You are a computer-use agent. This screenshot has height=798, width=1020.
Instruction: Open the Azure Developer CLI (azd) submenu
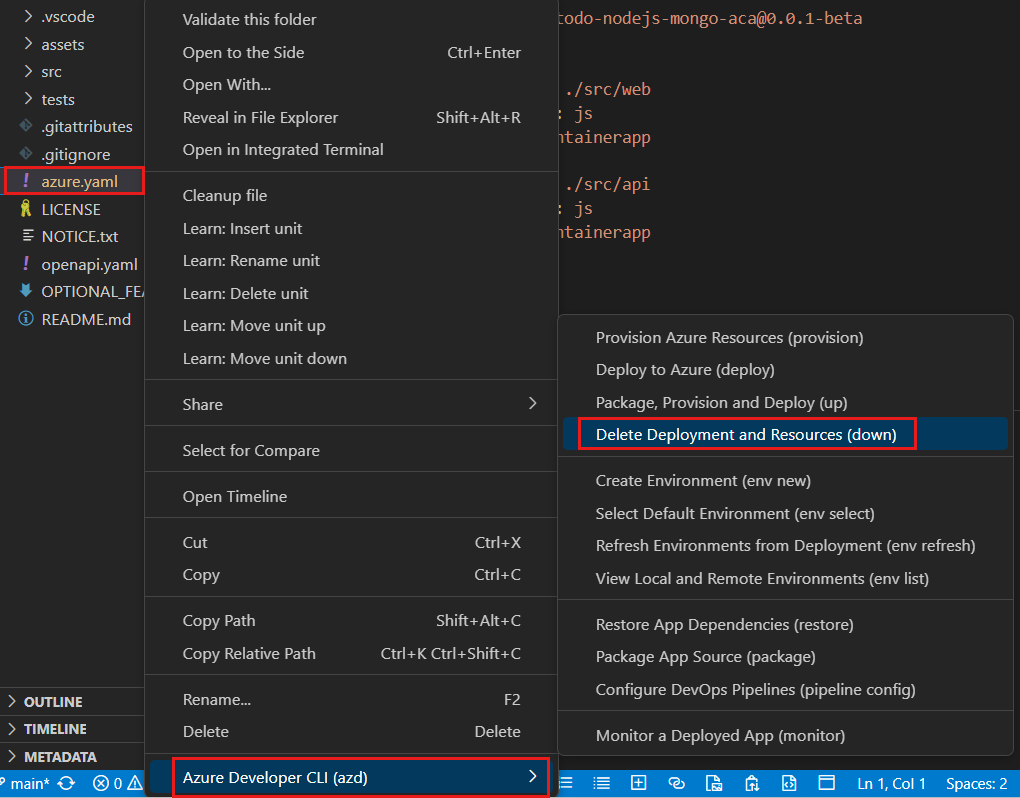[351, 777]
